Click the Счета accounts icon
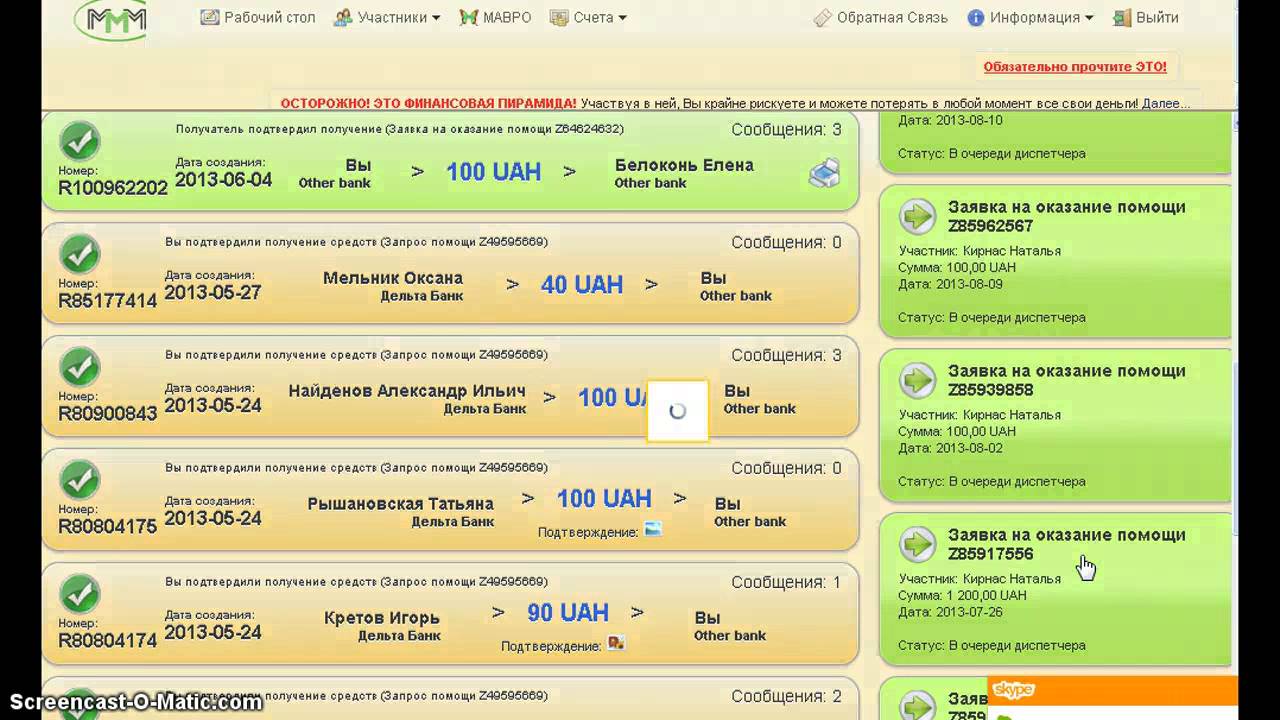 point(559,17)
